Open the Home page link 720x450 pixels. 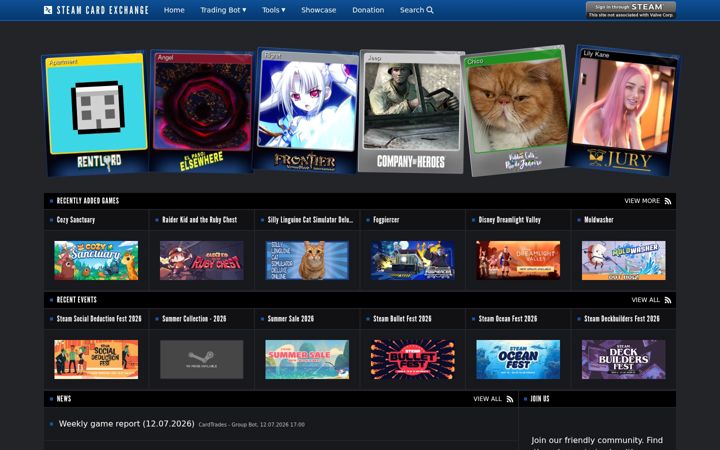point(174,10)
